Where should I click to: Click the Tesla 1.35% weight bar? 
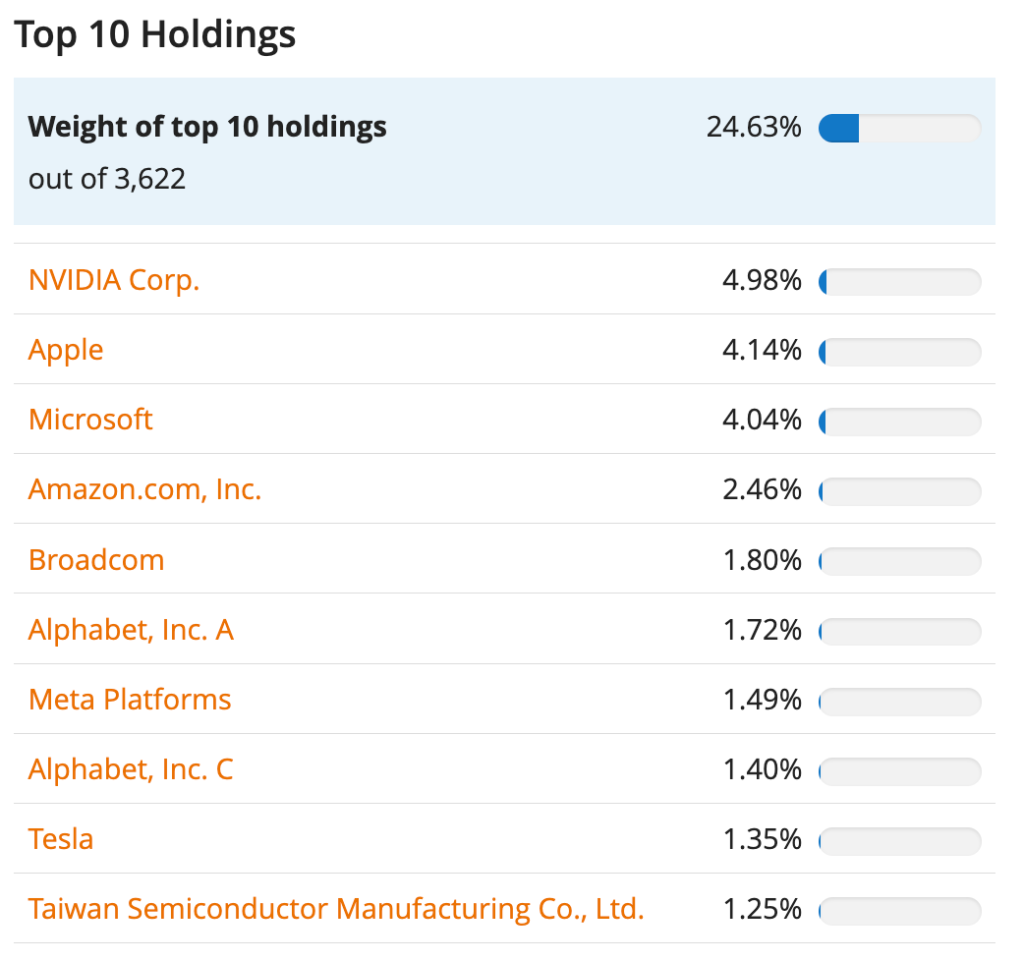pos(899,840)
